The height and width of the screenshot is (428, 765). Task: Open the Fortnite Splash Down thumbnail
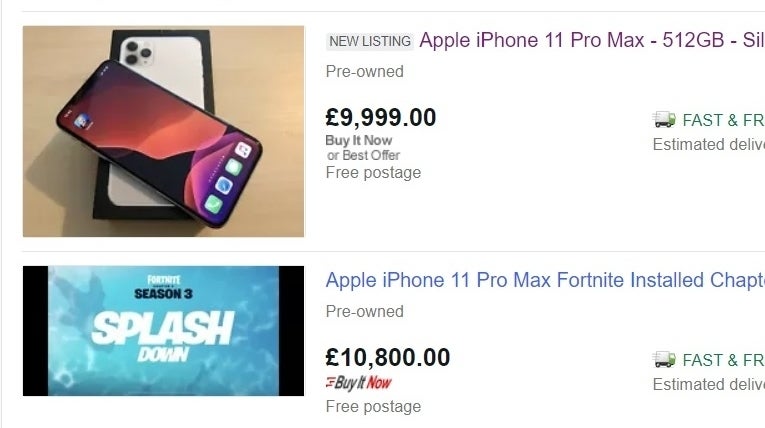point(163,330)
